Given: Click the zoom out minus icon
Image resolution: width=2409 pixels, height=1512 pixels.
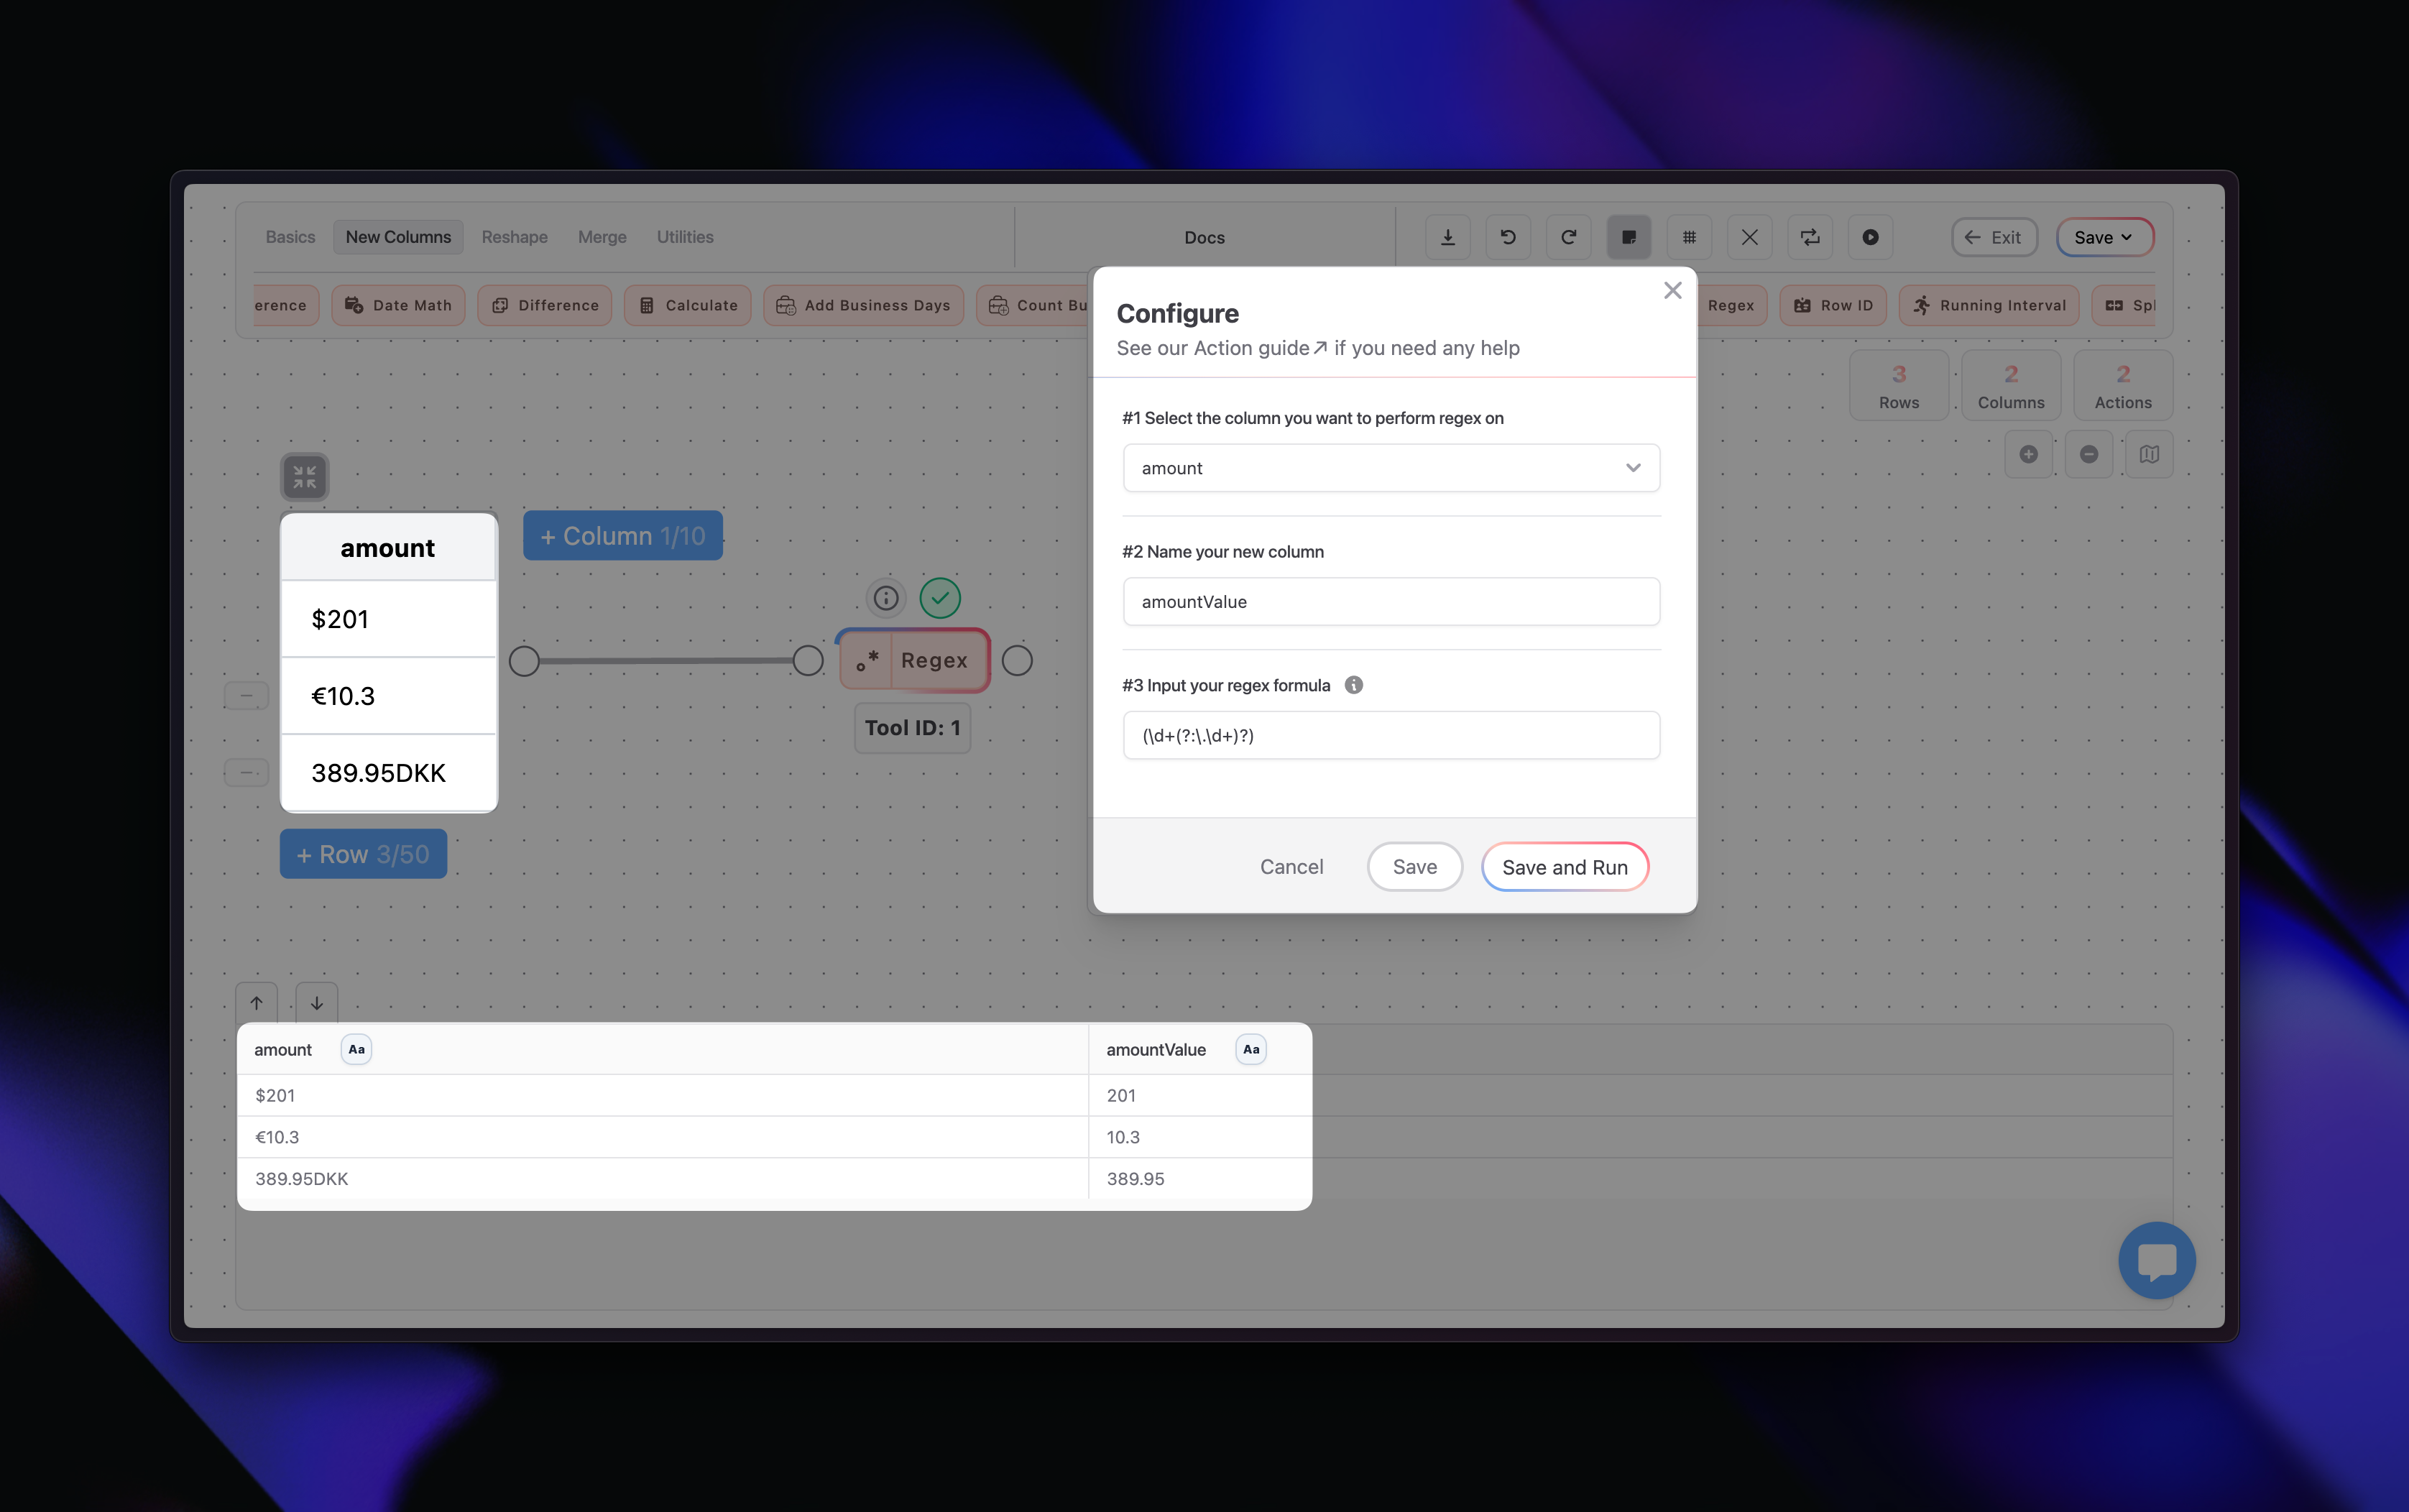Looking at the screenshot, I should tap(2089, 454).
